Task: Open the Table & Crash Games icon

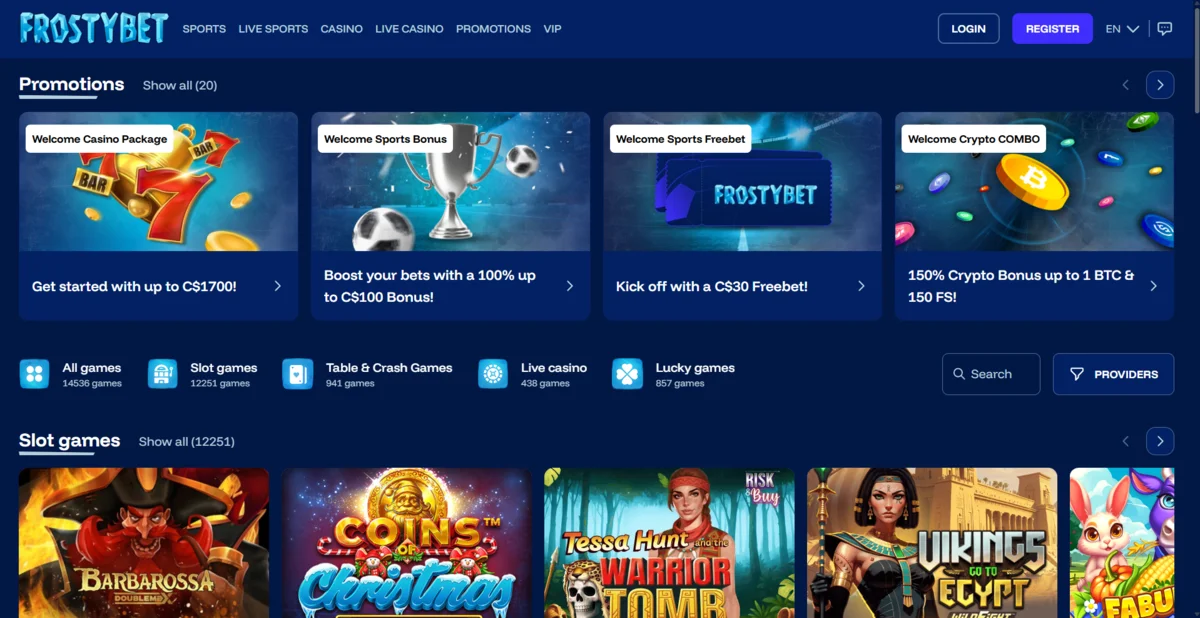Action: (298, 374)
